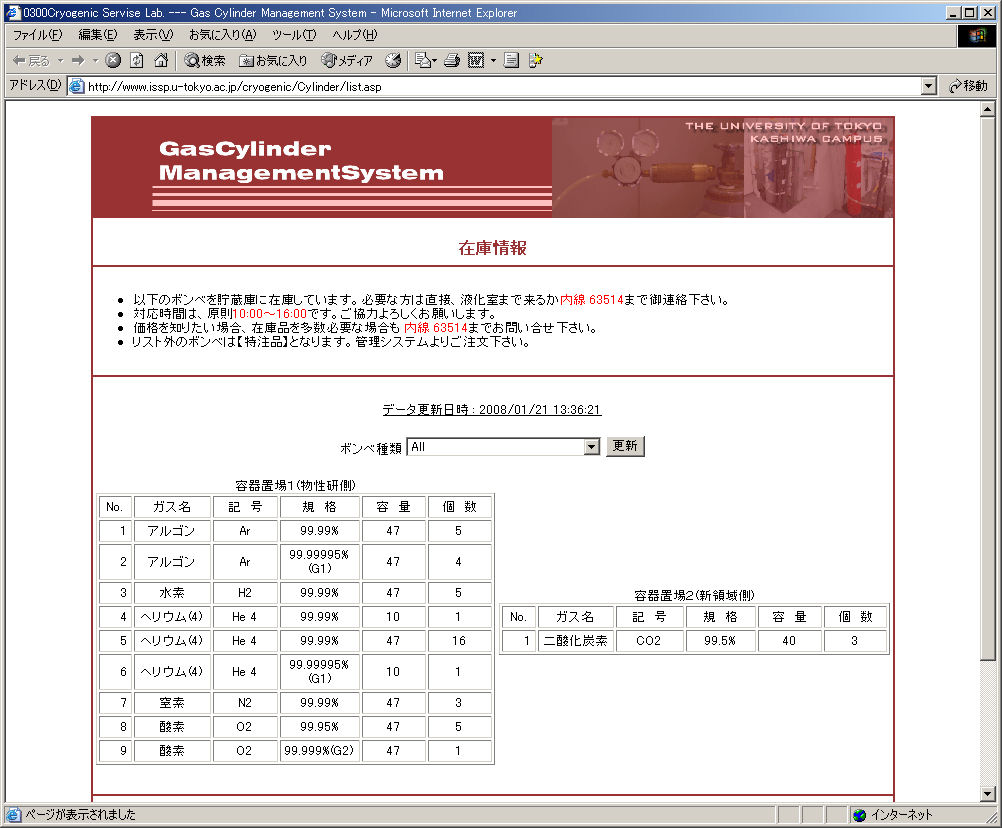Open the ツール(T) menu
Viewport: 1002px width, 828px height.
tap(294, 34)
